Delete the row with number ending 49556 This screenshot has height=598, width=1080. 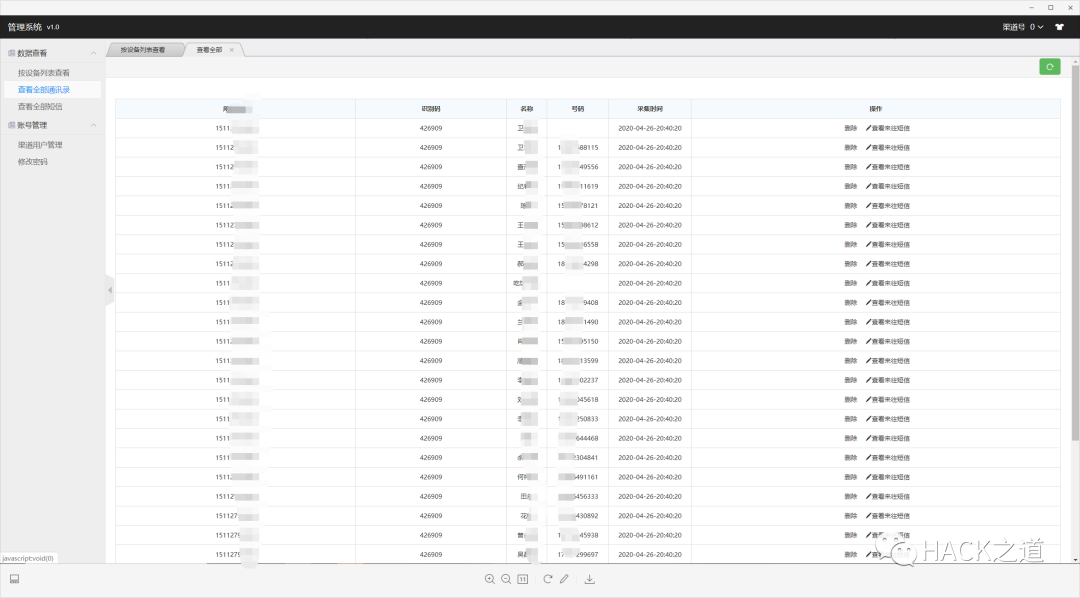[851, 167]
